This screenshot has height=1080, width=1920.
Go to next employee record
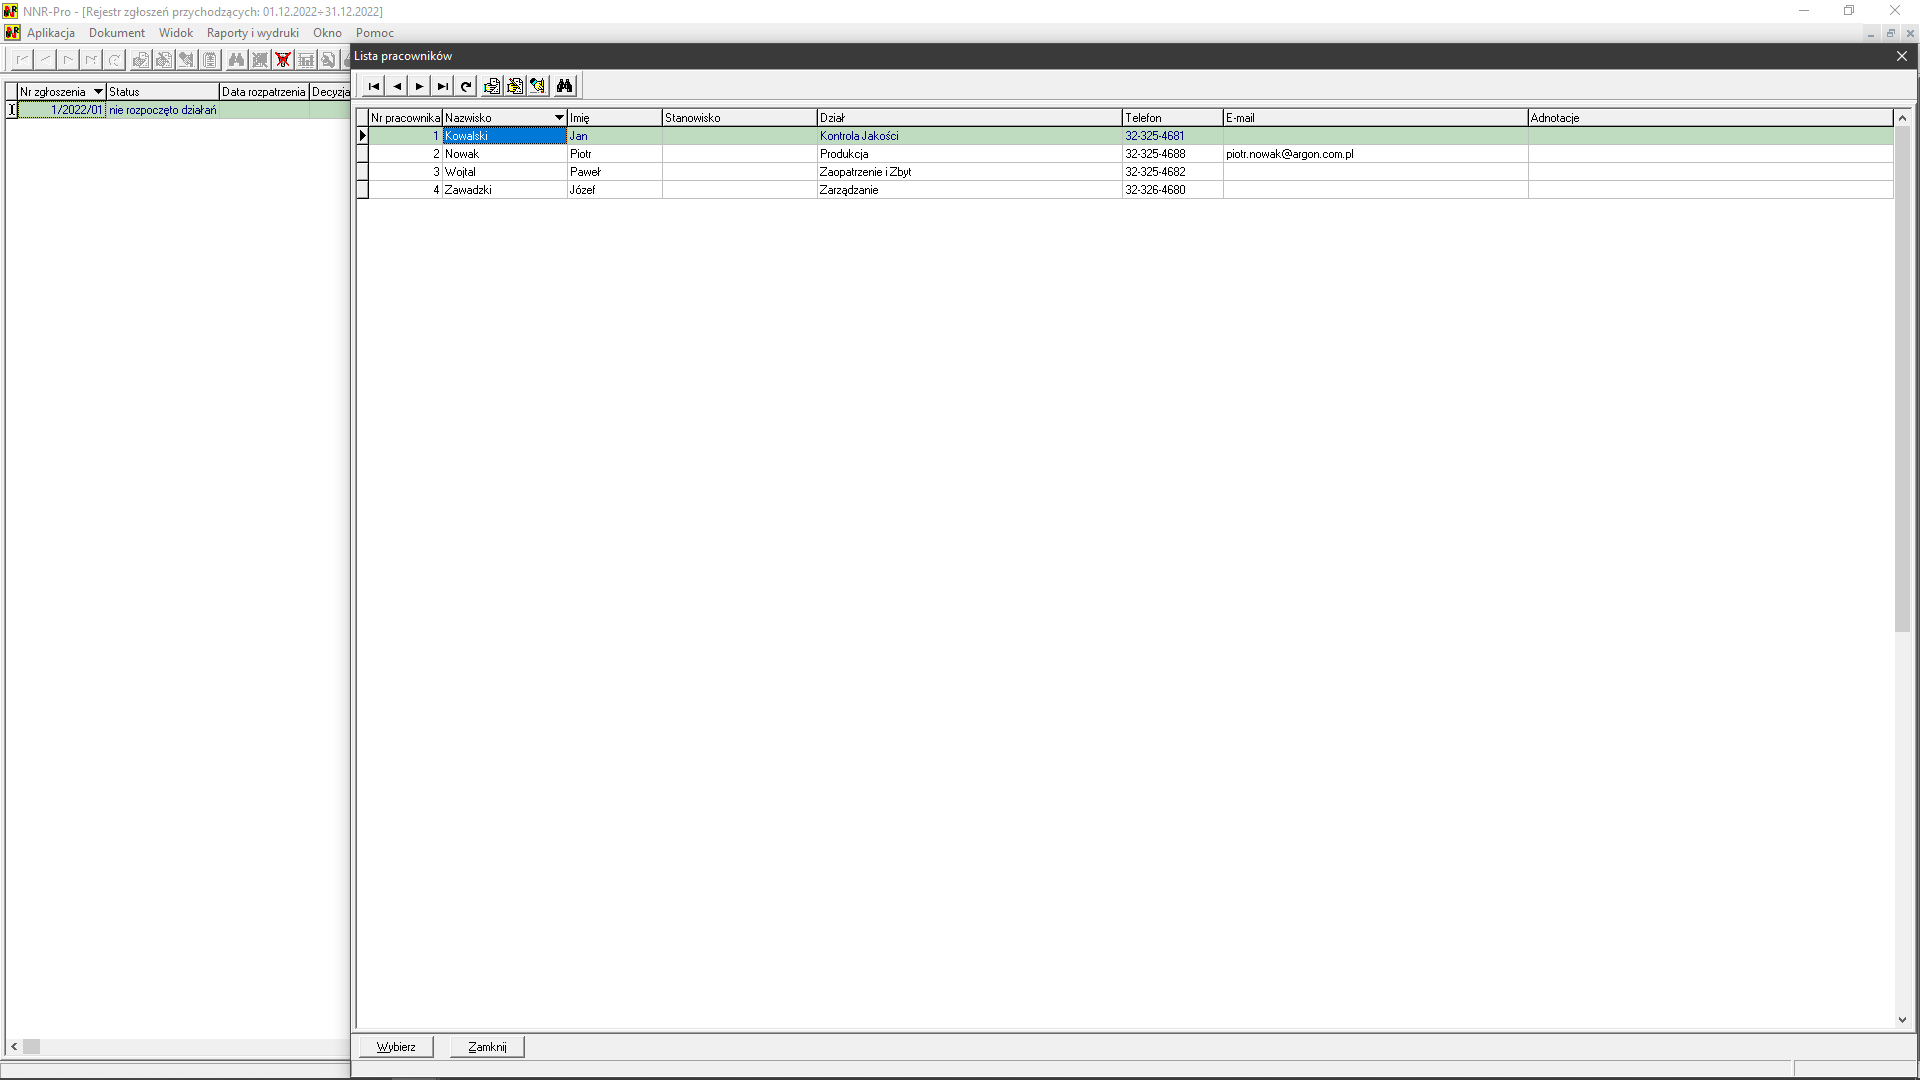point(420,86)
